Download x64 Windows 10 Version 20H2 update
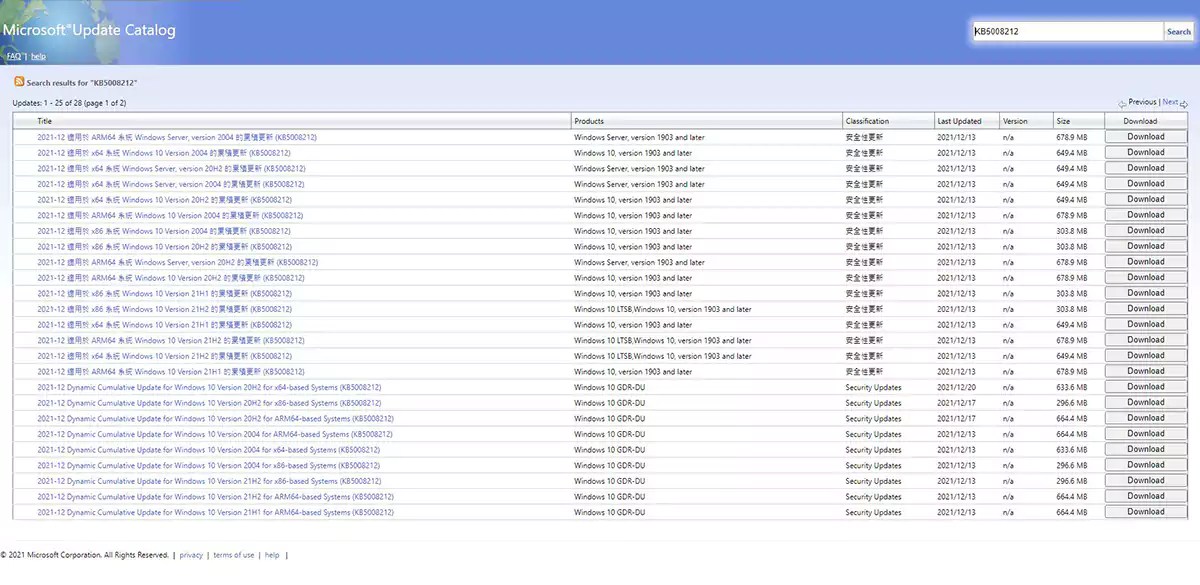 point(1146,199)
